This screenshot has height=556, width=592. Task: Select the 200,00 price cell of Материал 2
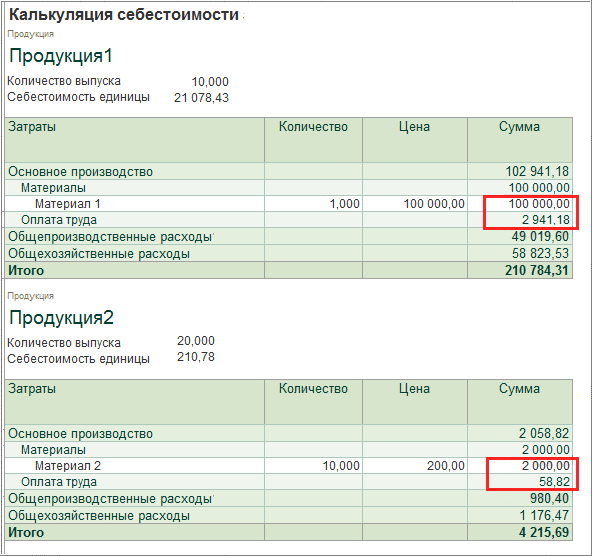click(x=446, y=466)
